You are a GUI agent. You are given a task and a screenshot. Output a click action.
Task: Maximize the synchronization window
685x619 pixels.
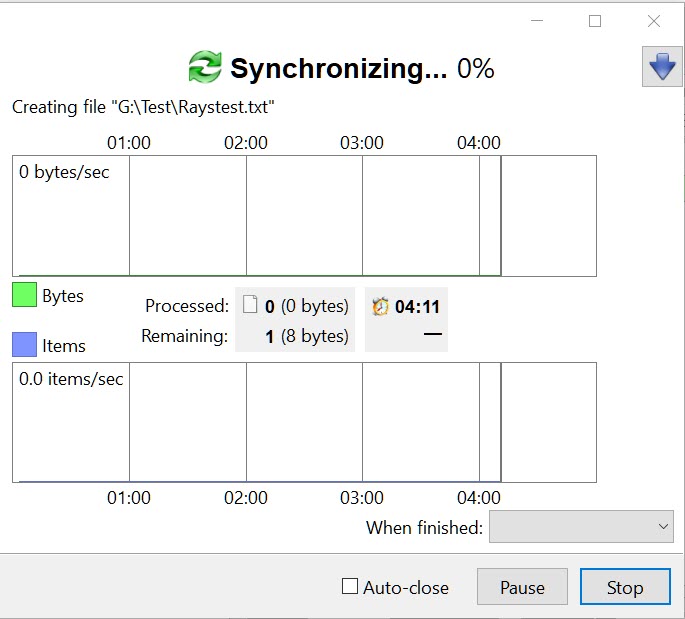595,21
